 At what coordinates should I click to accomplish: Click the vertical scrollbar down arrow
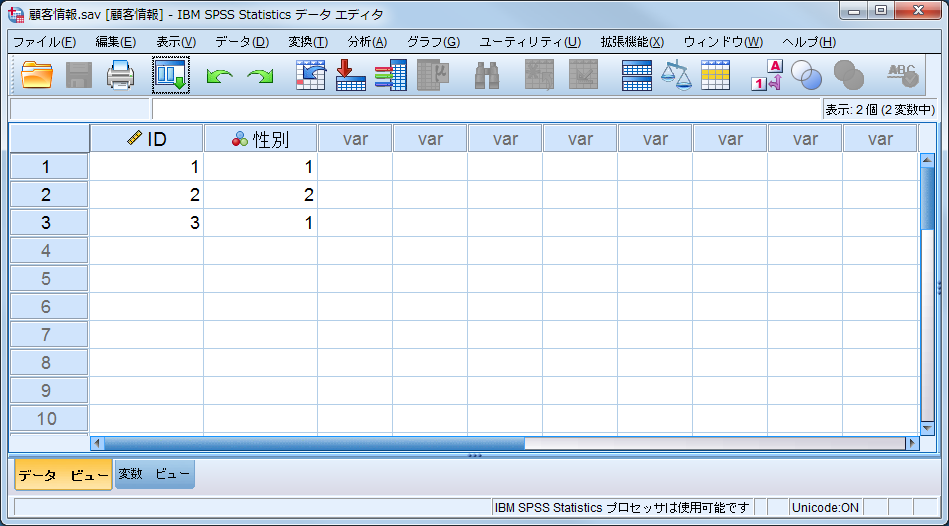(927, 428)
